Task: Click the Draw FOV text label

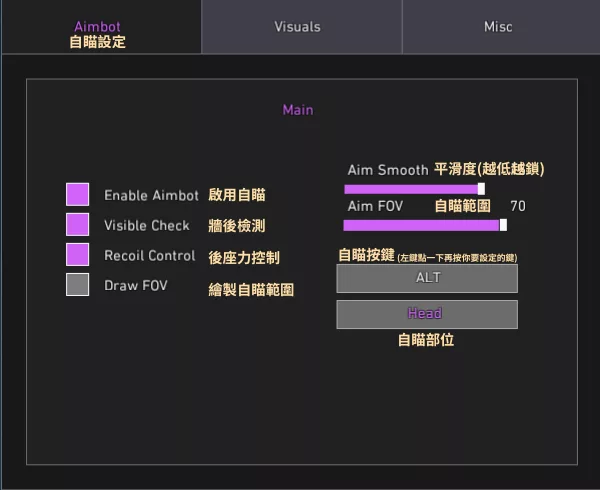Action: 136,286
